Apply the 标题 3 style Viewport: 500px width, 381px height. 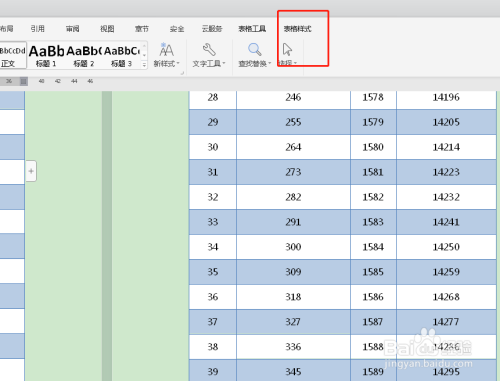pos(122,55)
